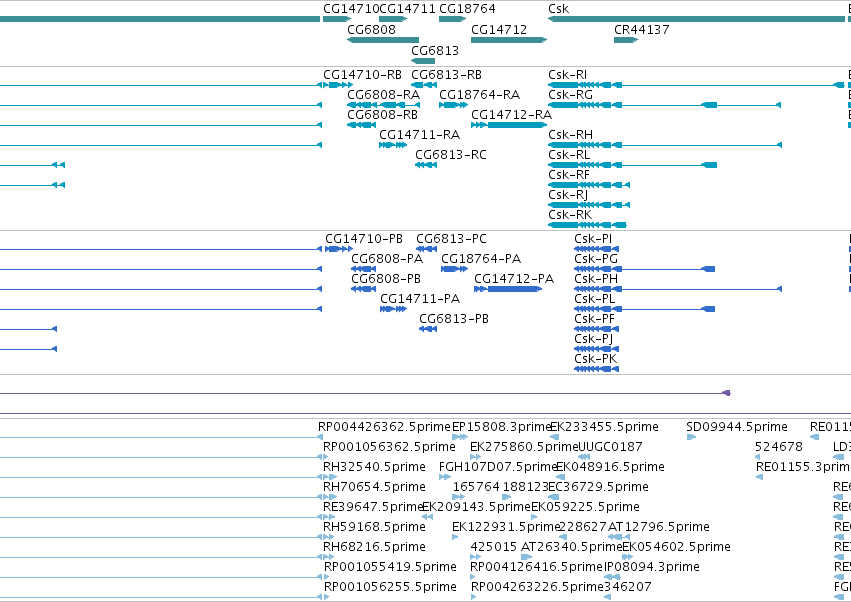Click the CG6813 gene label
Viewport: 851px width, 602px height.
coord(435,50)
